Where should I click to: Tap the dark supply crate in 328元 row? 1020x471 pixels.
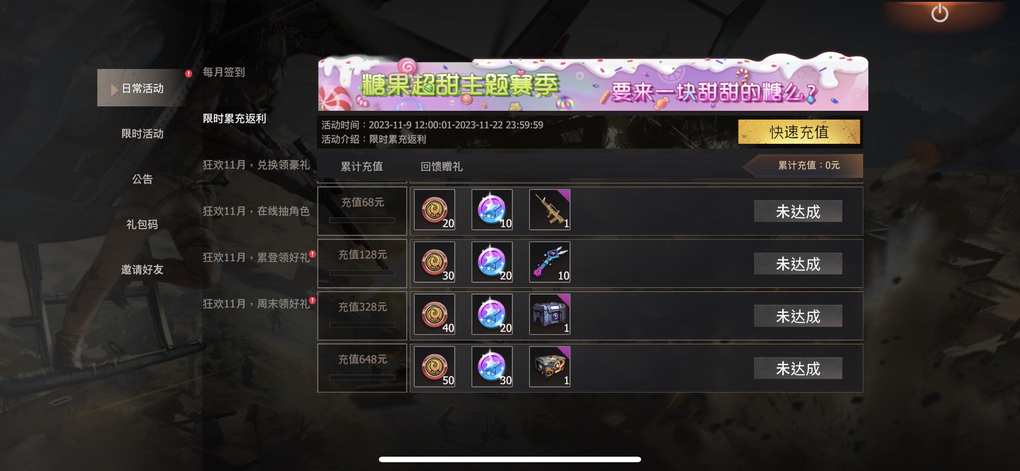tap(550, 314)
